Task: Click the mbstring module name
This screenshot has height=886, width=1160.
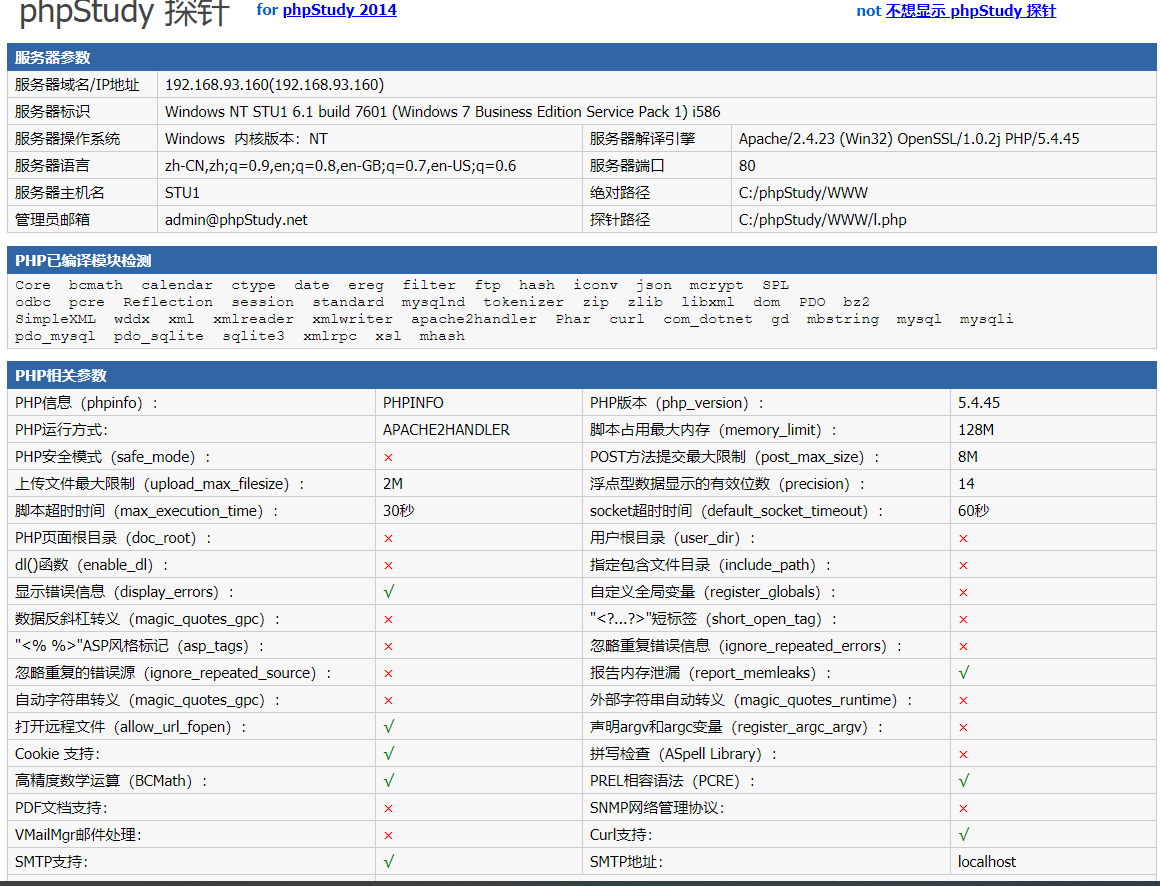Action: 843,319
